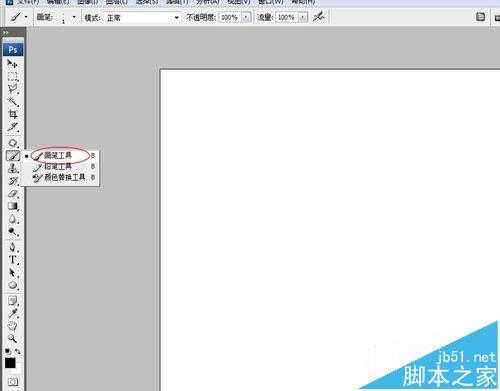Select the Move tool

pyautogui.click(x=13, y=64)
